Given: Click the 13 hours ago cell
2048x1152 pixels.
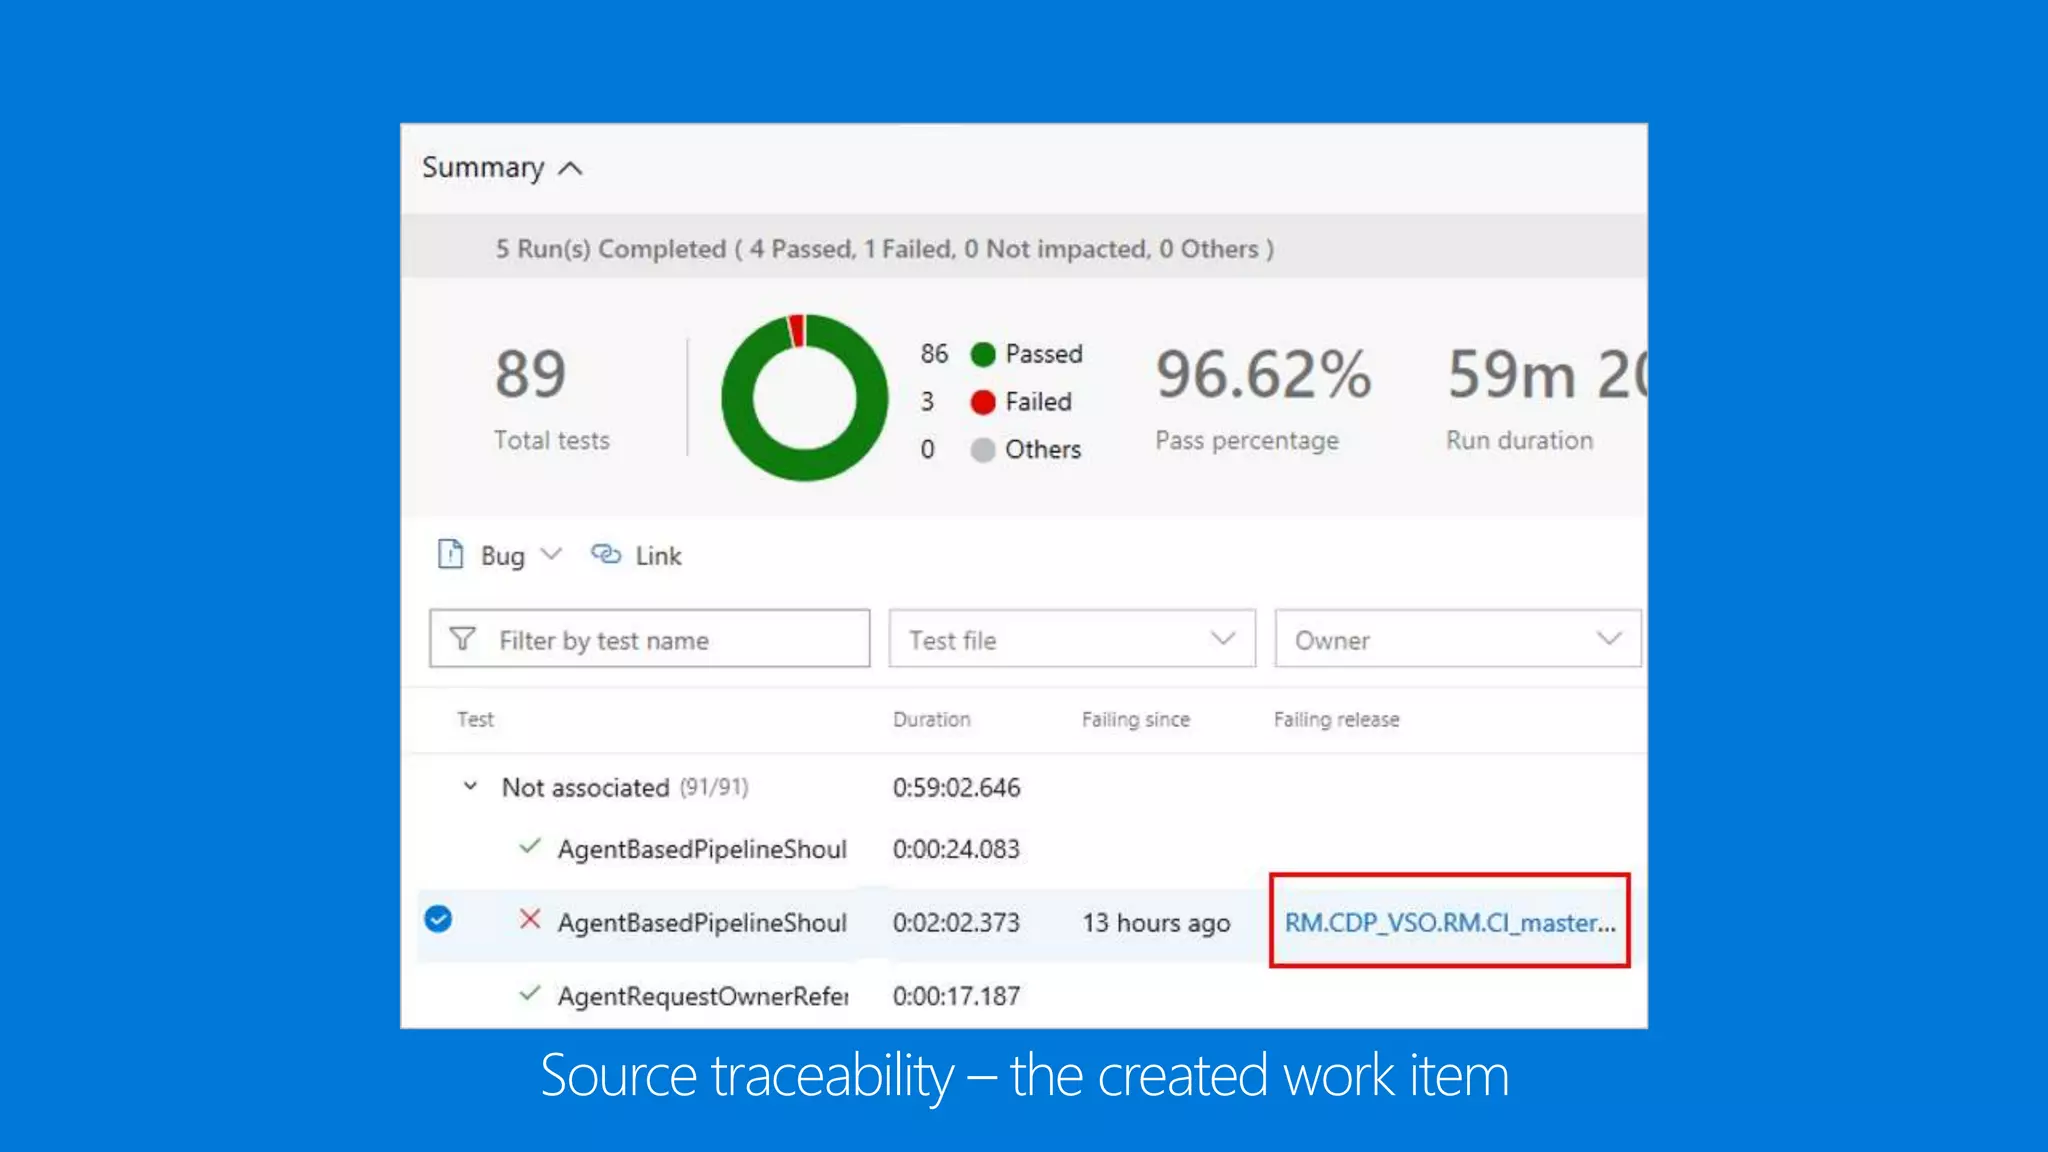Looking at the screenshot, I should click(x=1156, y=923).
